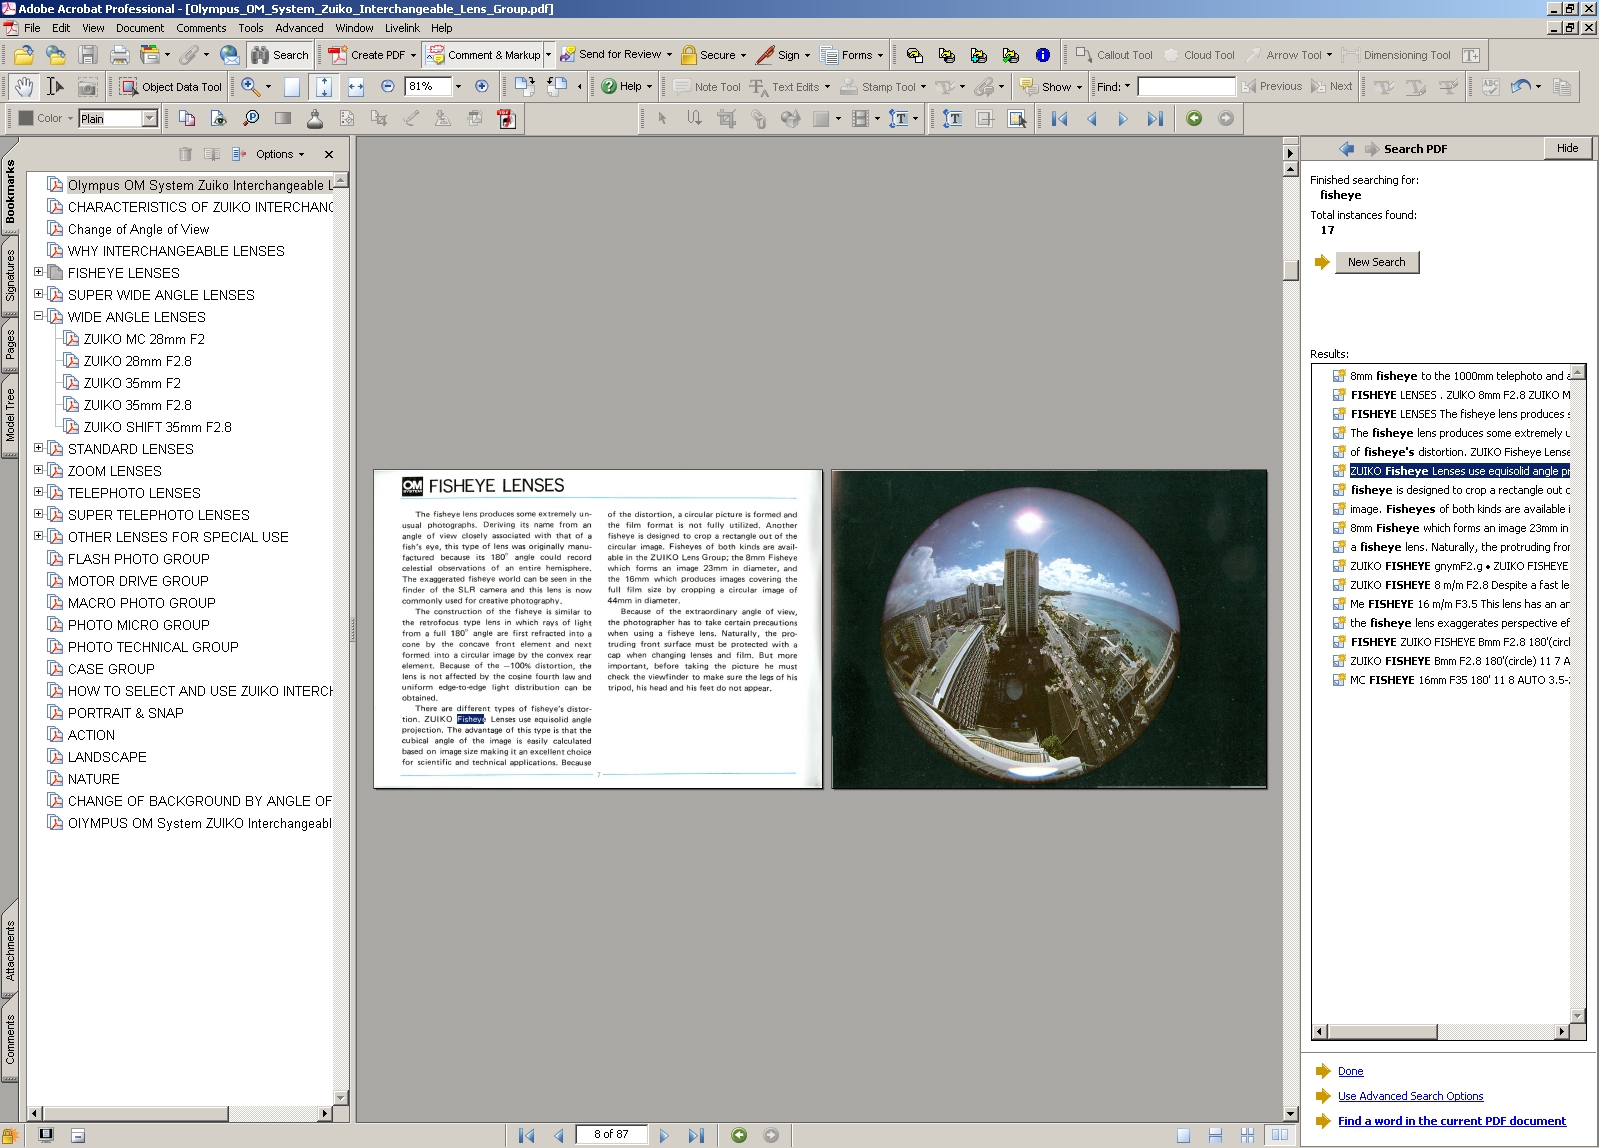Click the page number field 8 of 87
Screen dimensions: 1599x1148
pyautogui.click(x=611, y=1134)
